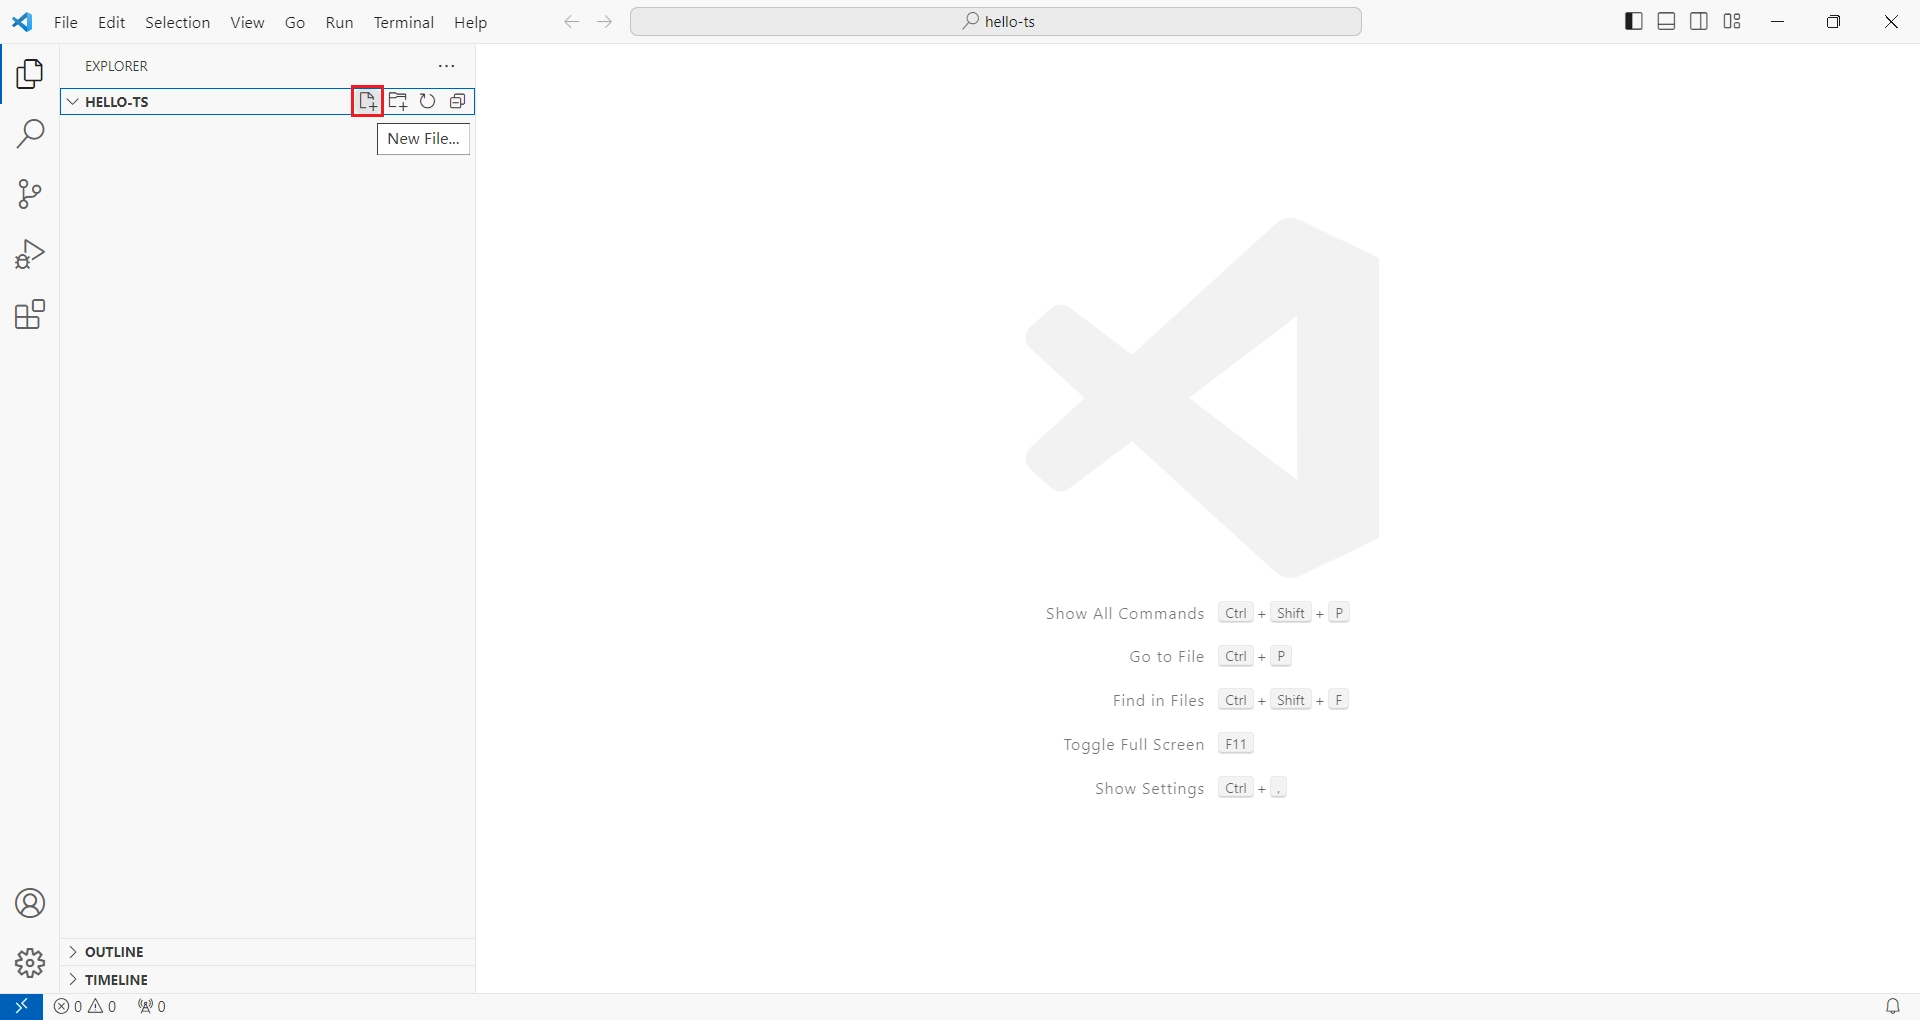This screenshot has width=1920, height=1020.
Task: Expand the Timeline section
Action: click(x=116, y=980)
